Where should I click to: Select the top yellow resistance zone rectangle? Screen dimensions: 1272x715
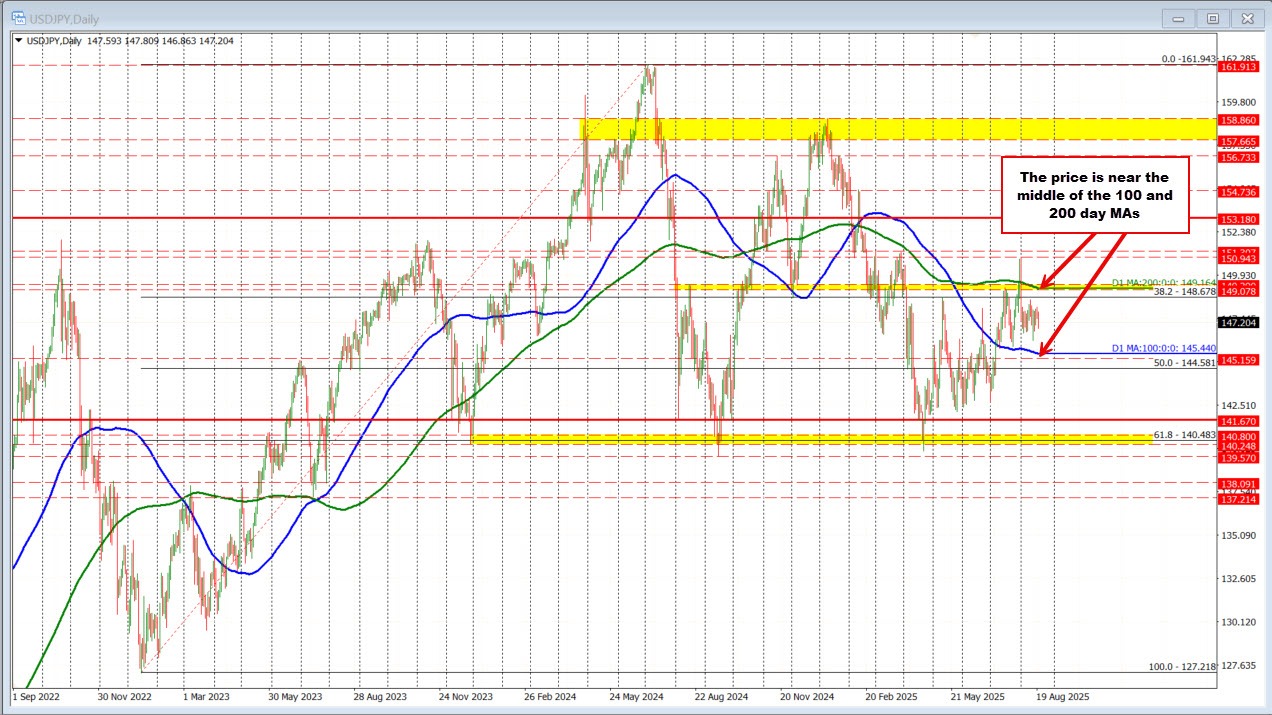(895, 128)
